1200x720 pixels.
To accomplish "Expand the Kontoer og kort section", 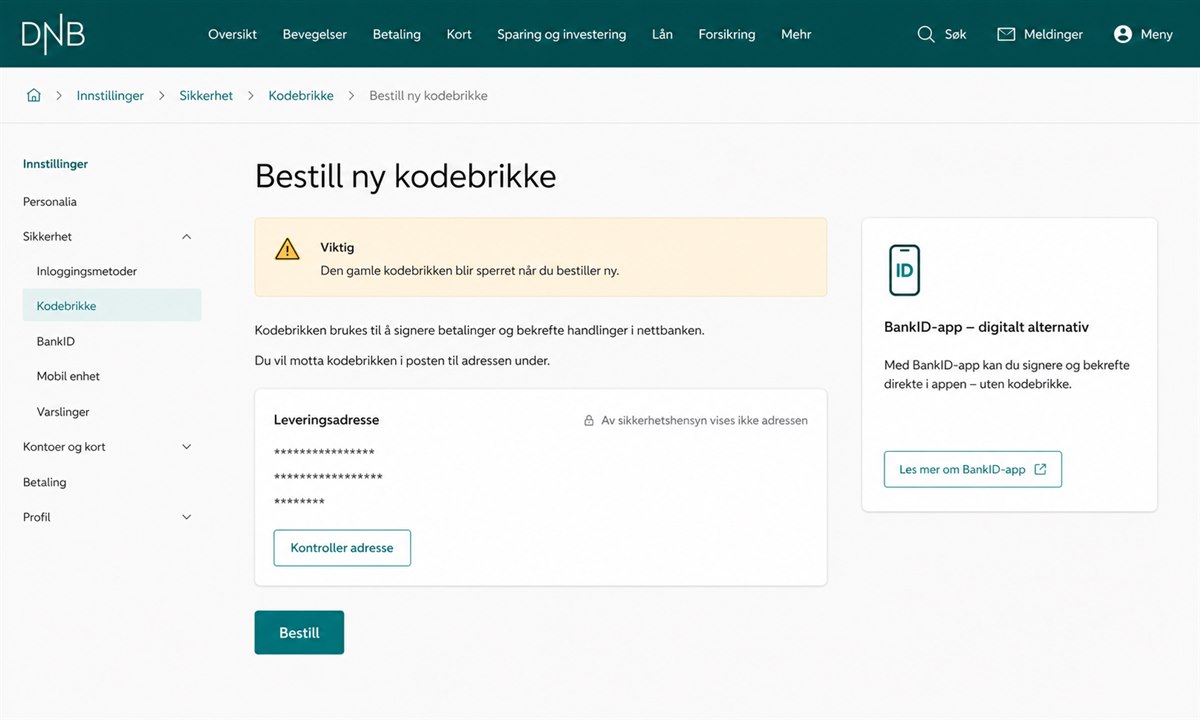I will 186,447.
